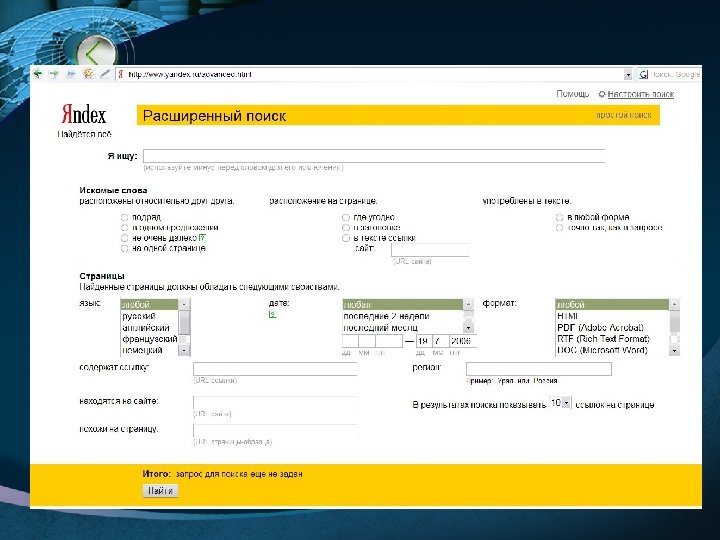The image size is (720, 540).
Task: Open the 'Настроить поиск' link
Action: click(641, 94)
